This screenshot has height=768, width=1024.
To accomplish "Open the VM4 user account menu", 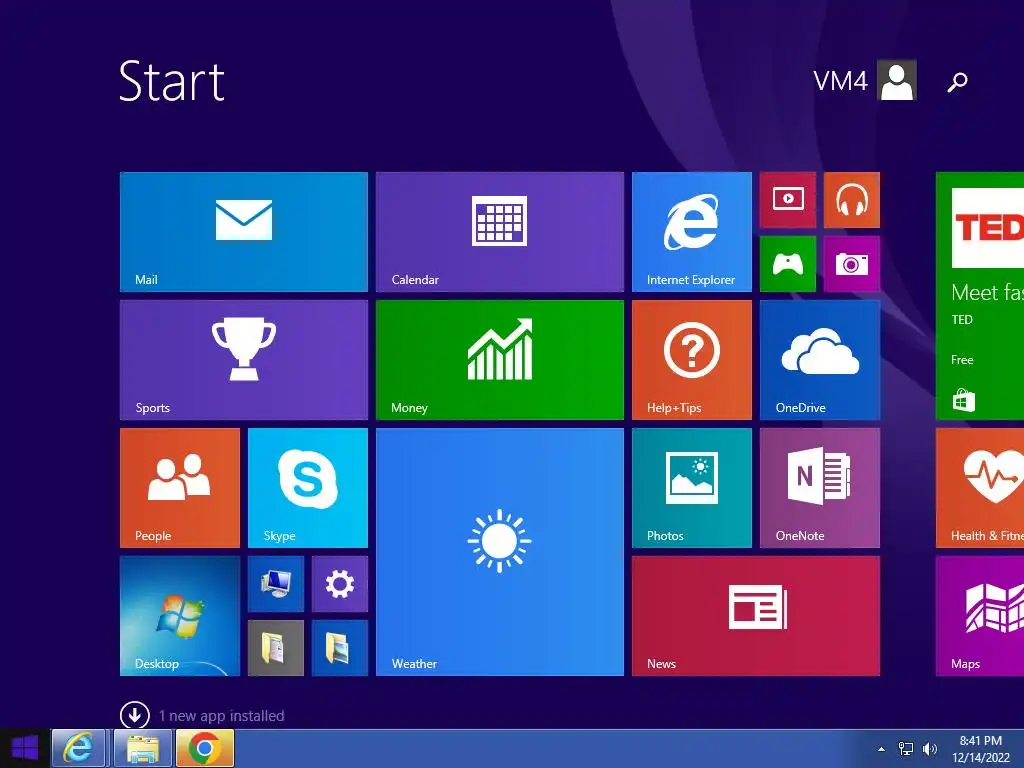I will (864, 80).
